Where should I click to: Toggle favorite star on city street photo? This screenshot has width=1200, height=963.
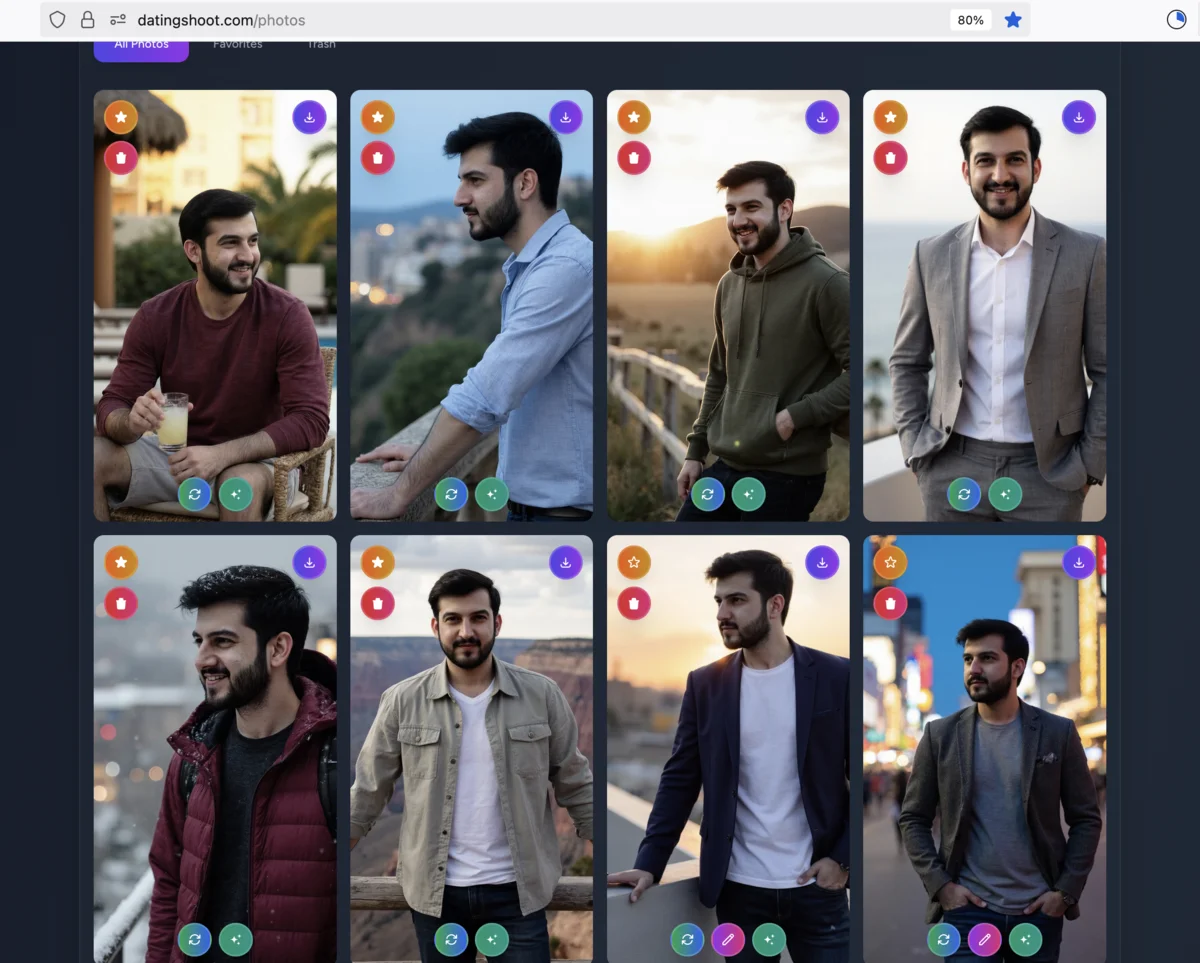pyautogui.click(x=890, y=562)
